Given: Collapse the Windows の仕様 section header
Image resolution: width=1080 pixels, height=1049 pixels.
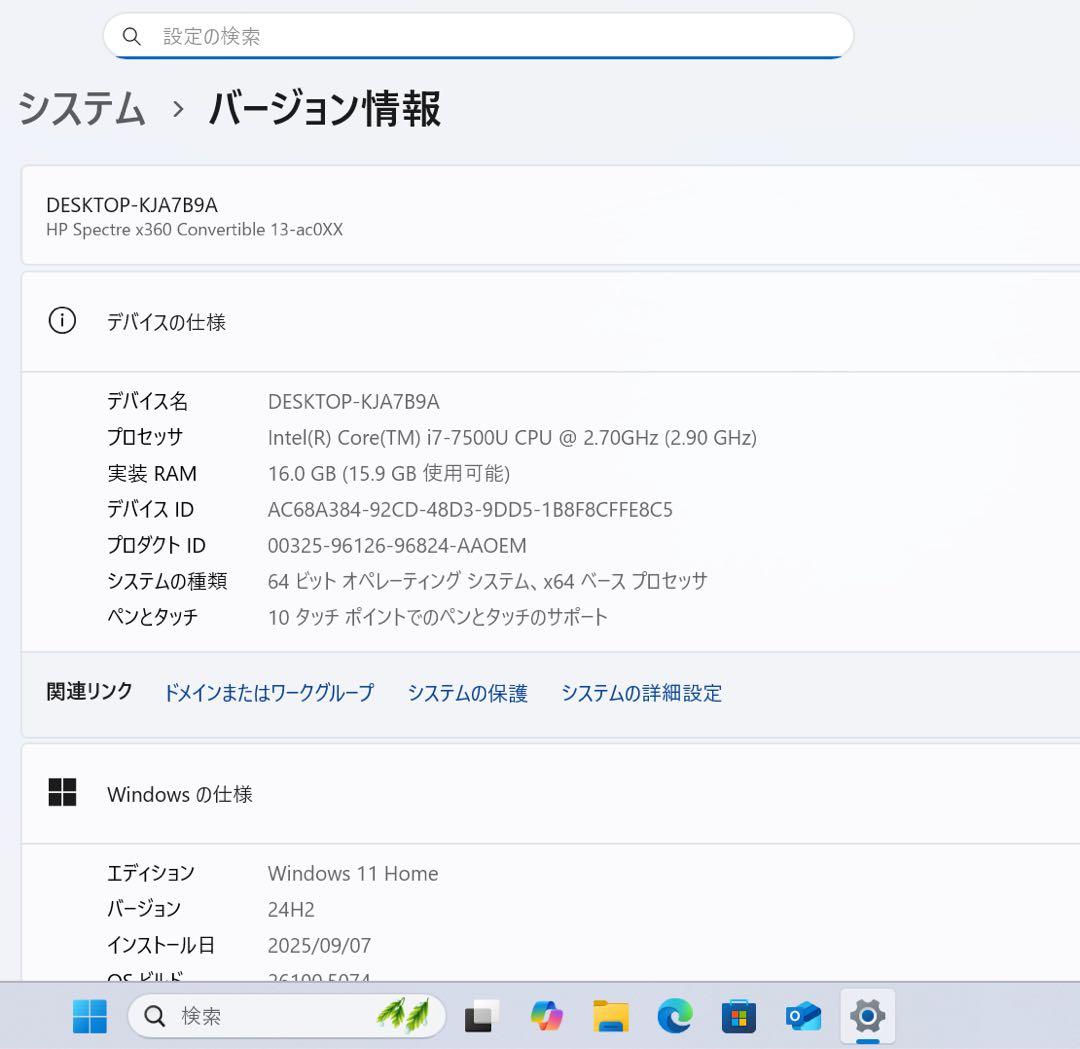Looking at the screenshot, I should point(550,793).
